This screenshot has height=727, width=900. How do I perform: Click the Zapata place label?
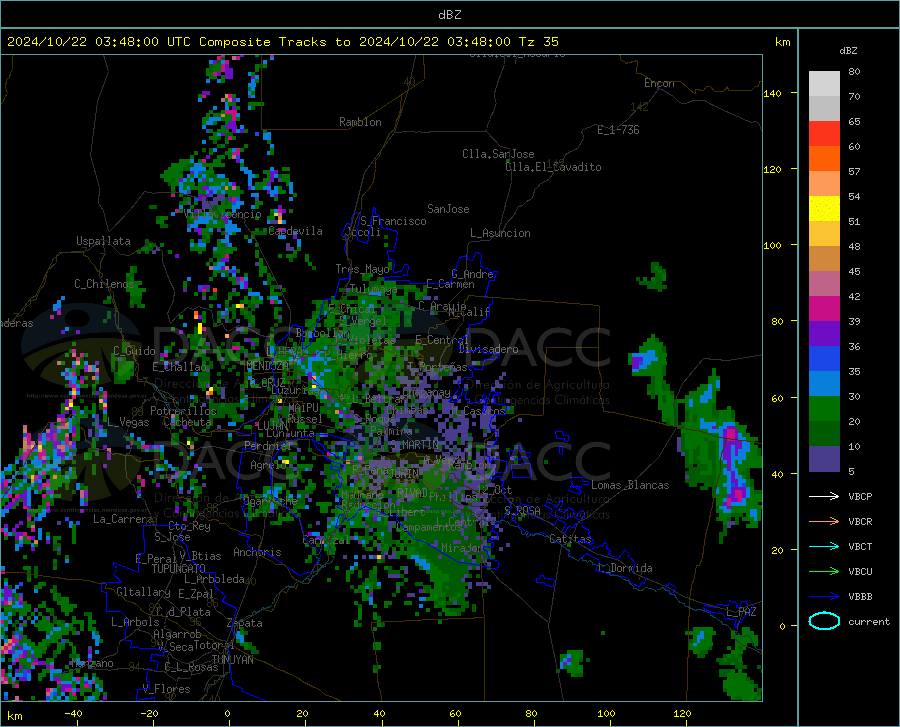[245, 623]
